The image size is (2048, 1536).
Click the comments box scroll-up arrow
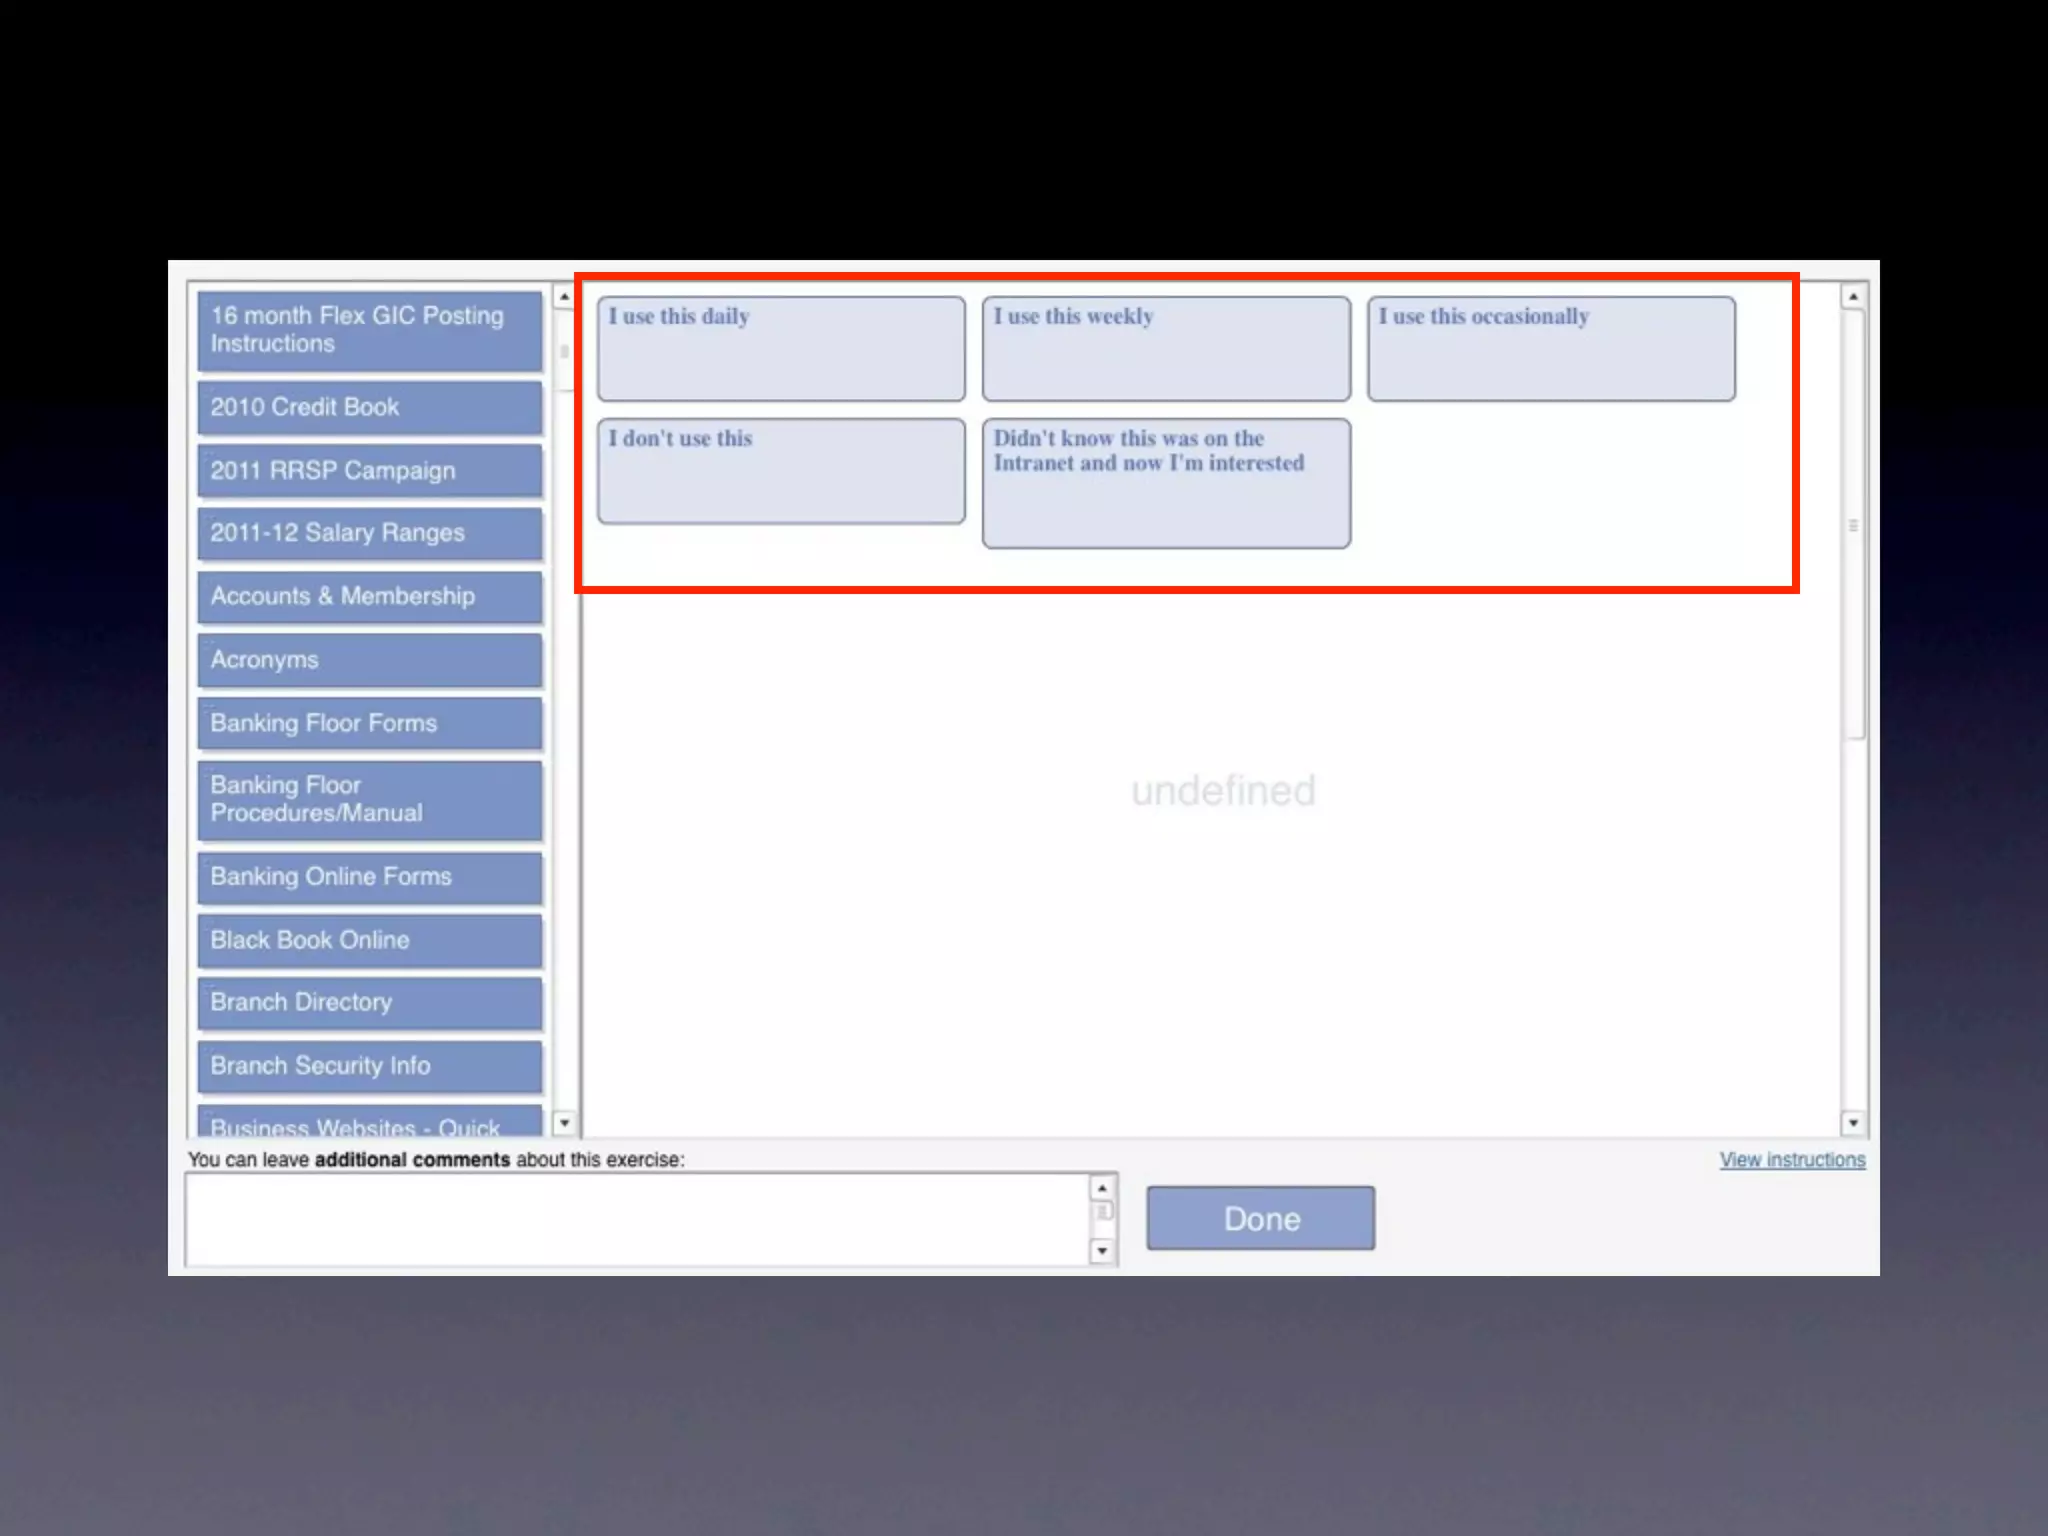point(1102,1188)
